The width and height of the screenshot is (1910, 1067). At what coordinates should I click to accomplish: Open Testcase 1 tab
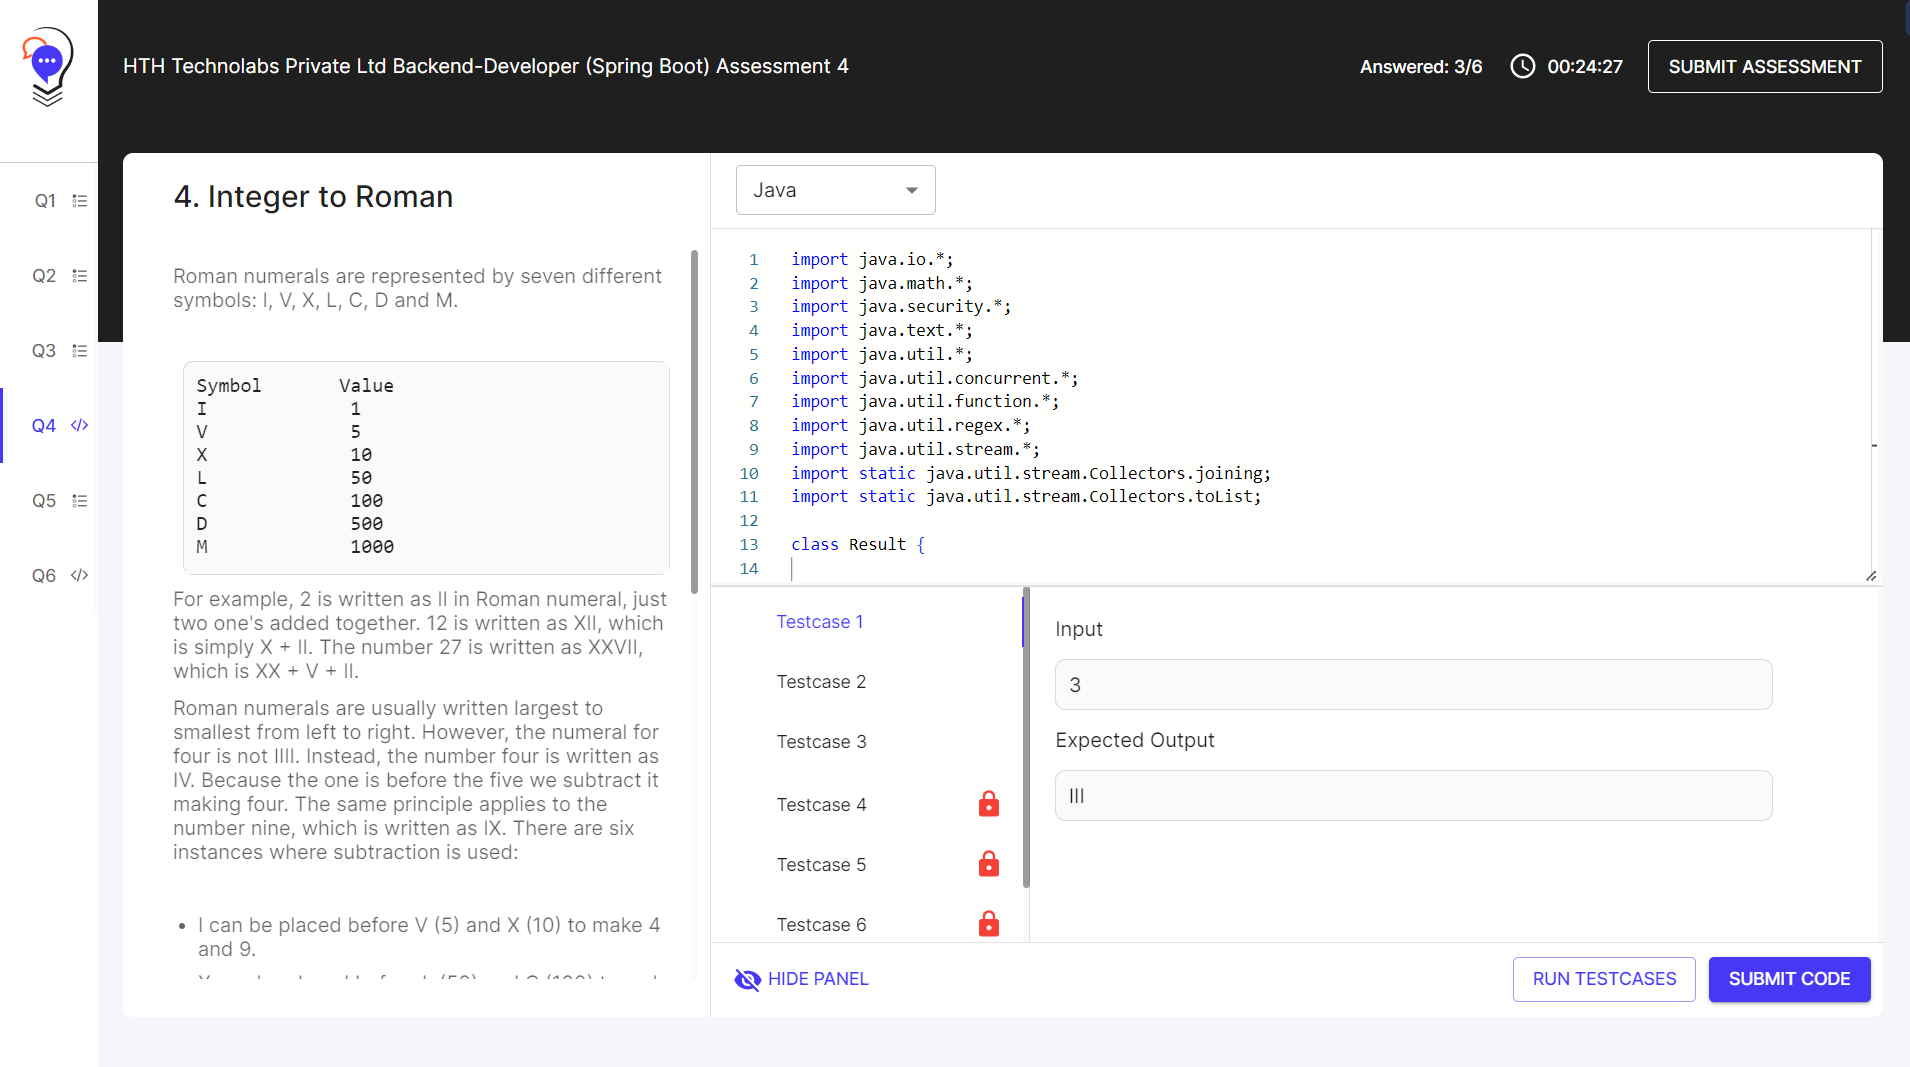click(819, 622)
